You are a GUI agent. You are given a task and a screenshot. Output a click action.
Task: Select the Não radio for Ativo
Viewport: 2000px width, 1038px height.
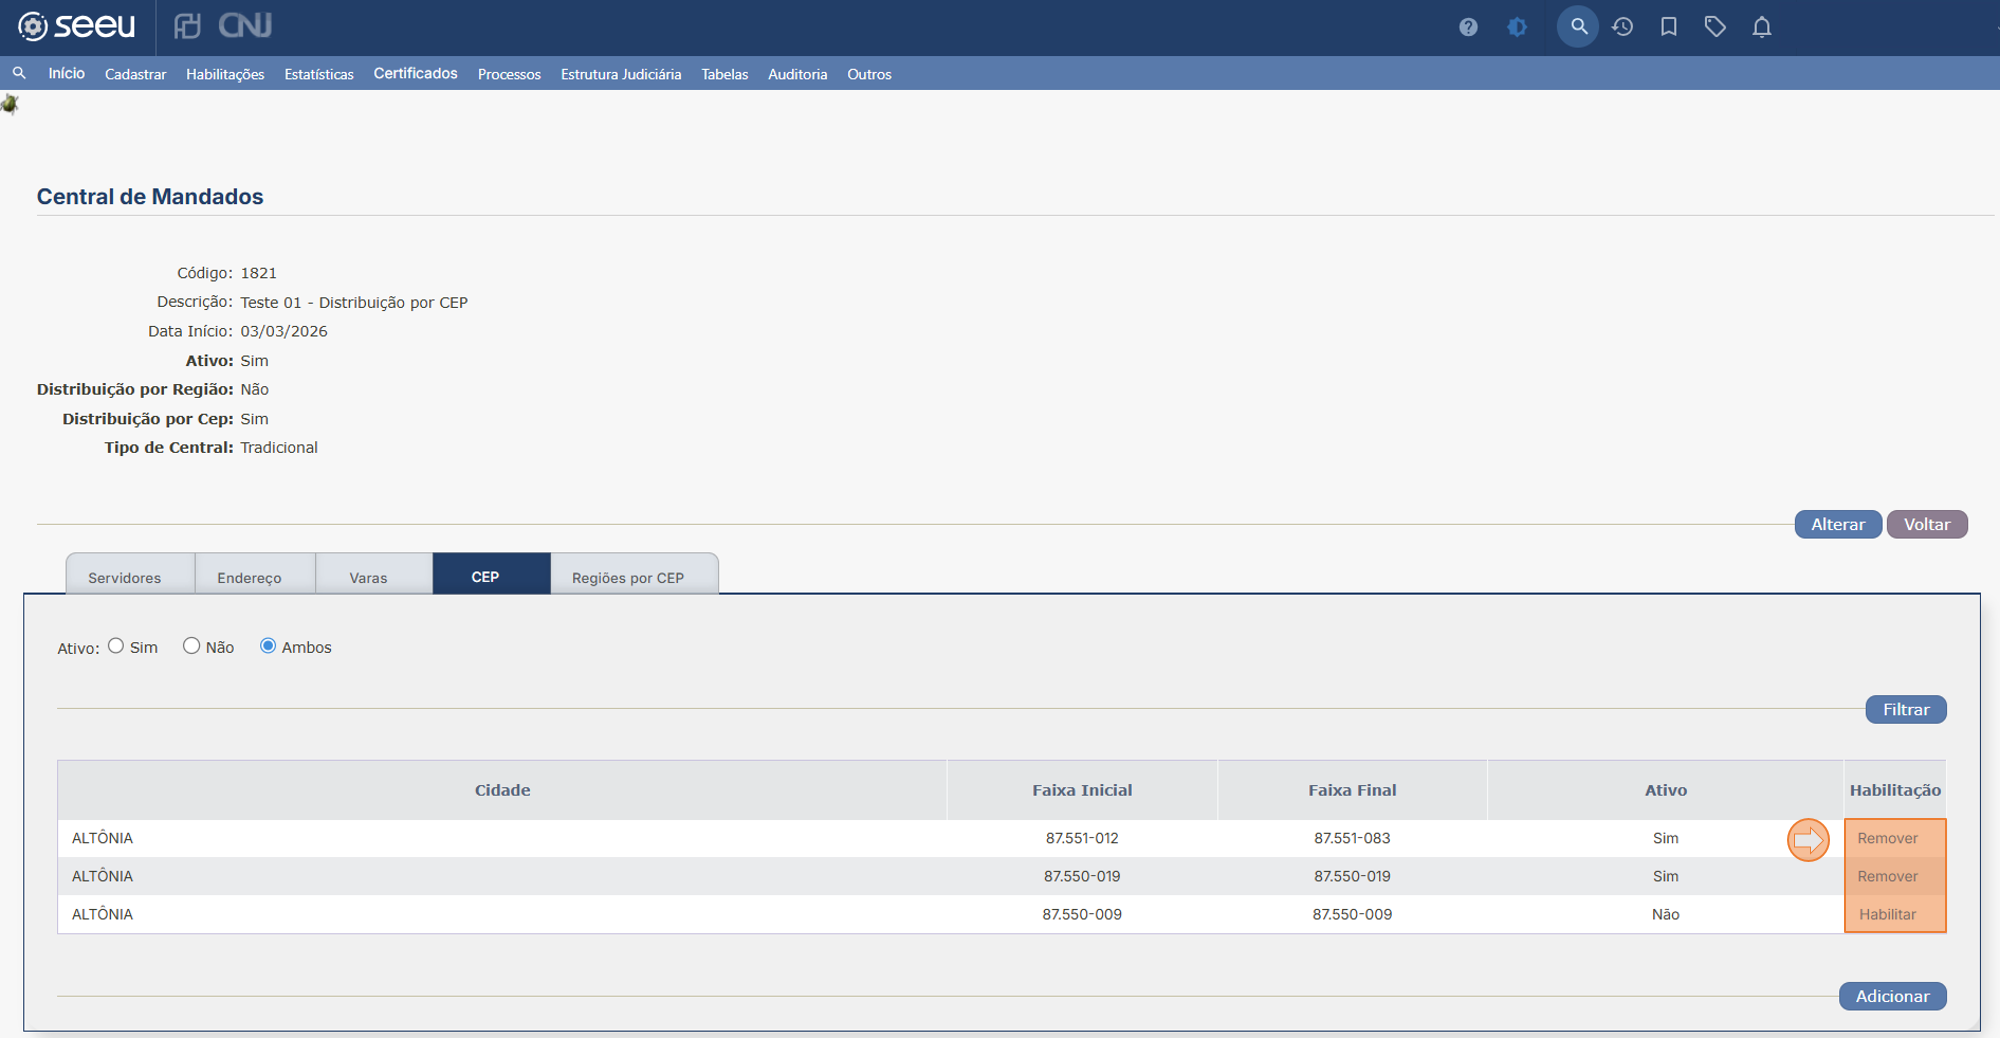pyautogui.click(x=191, y=646)
